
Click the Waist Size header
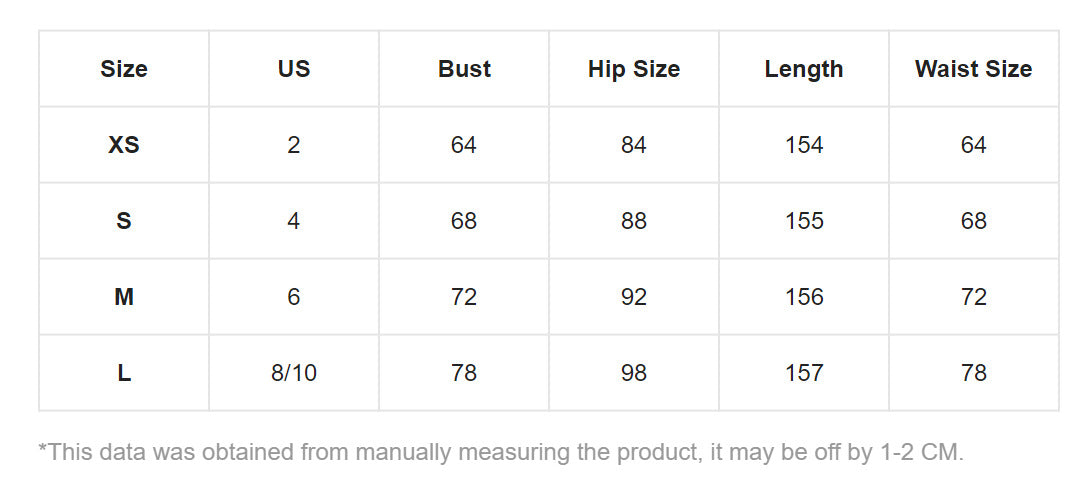(x=973, y=69)
